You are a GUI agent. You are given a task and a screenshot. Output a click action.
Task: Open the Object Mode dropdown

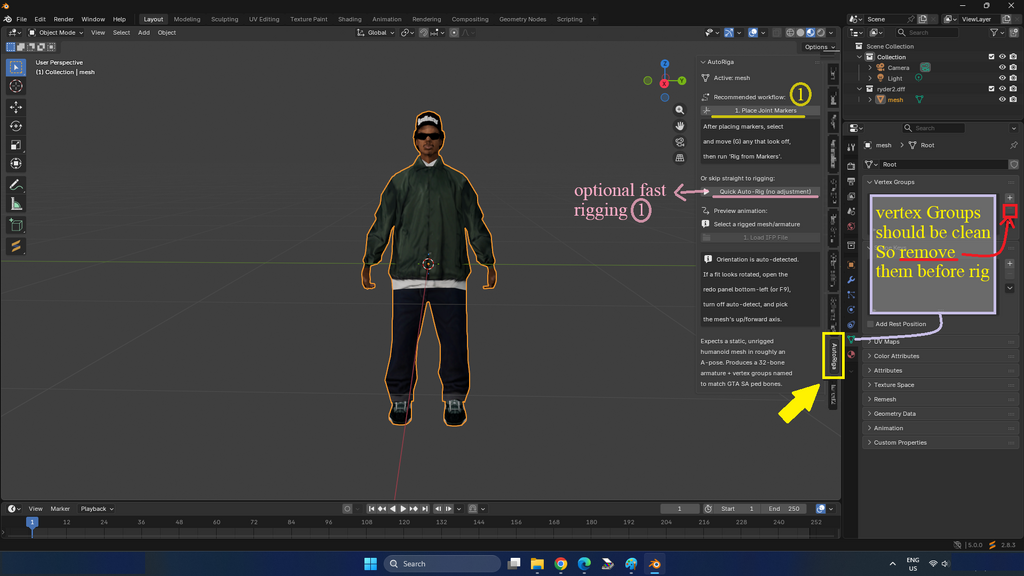coord(56,33)
